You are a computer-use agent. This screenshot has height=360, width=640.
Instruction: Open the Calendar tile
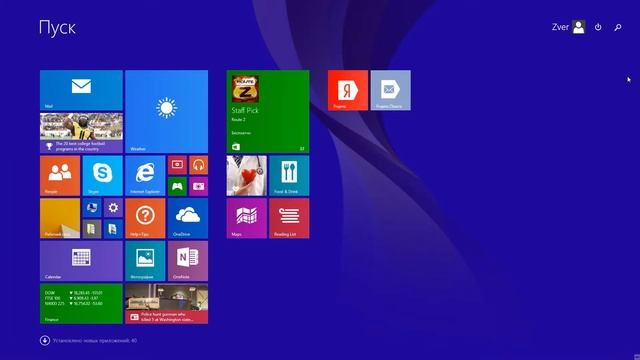81,261
